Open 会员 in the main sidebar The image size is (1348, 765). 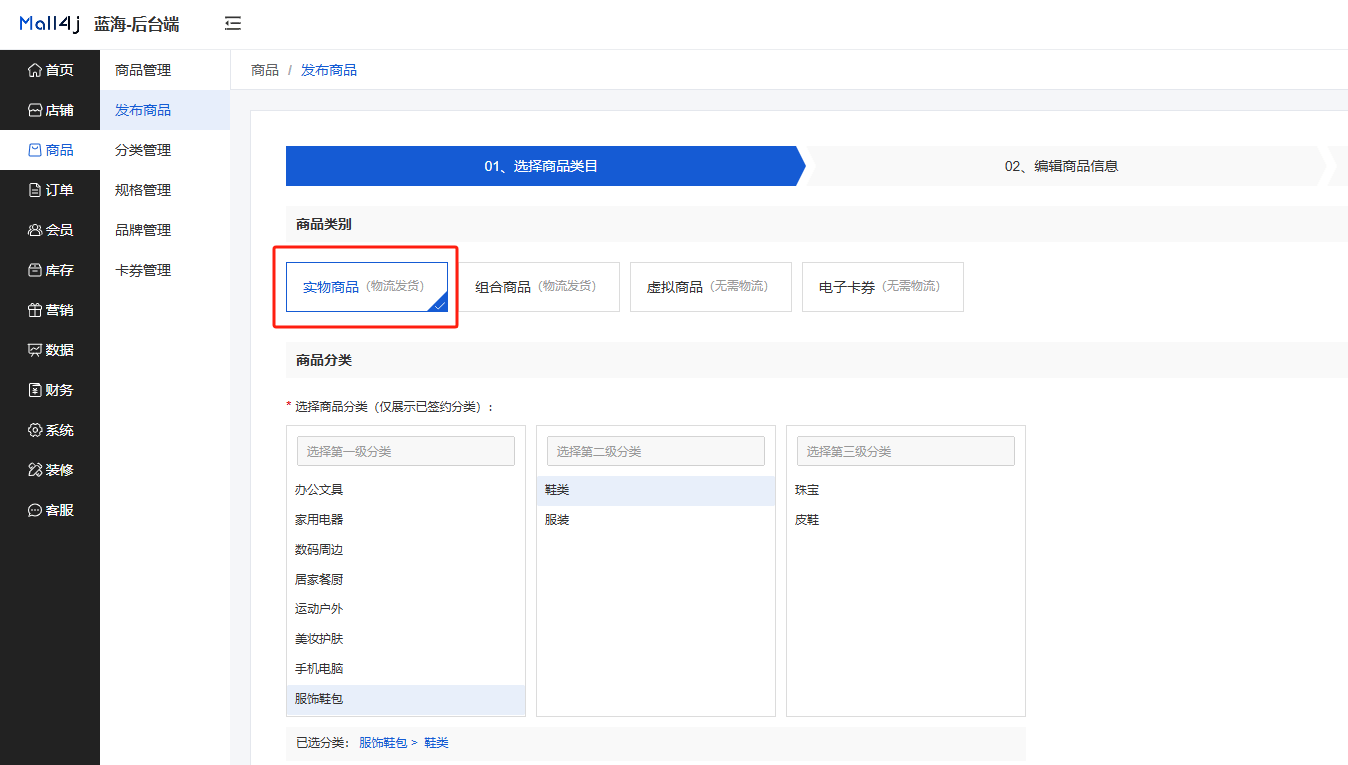point(50,230)
